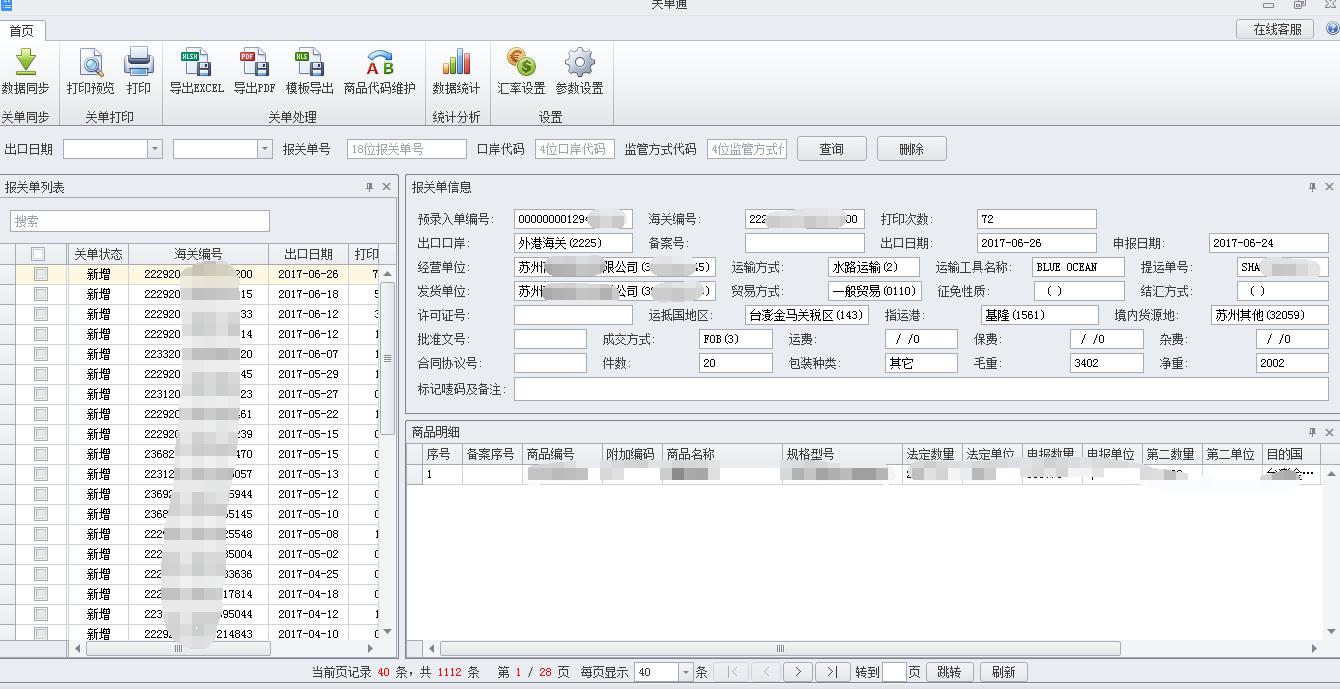The height and width of the screenshot is (689, 1340).
Task: Check the row dated 2017-06-07
Action: 40,354
